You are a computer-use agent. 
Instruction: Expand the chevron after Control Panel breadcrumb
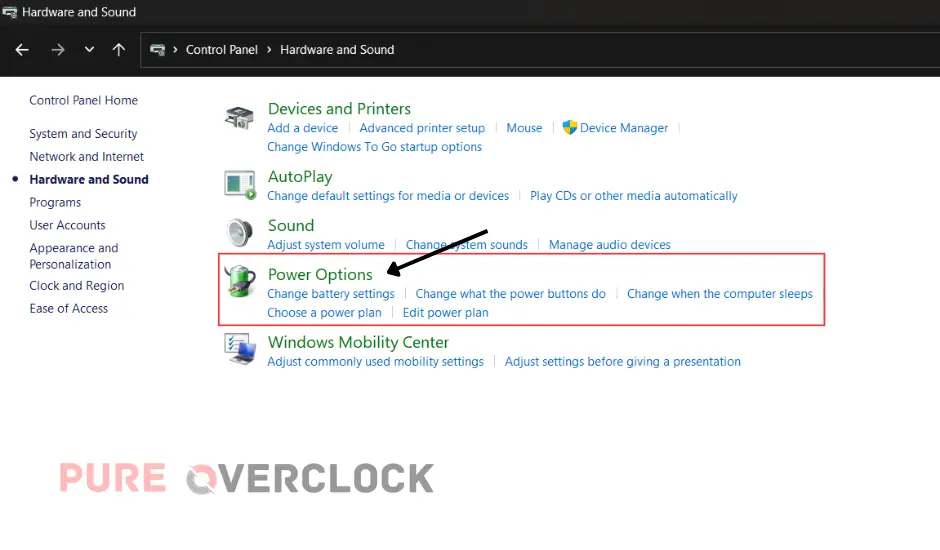pyautogui.click(x=269, y=50)
